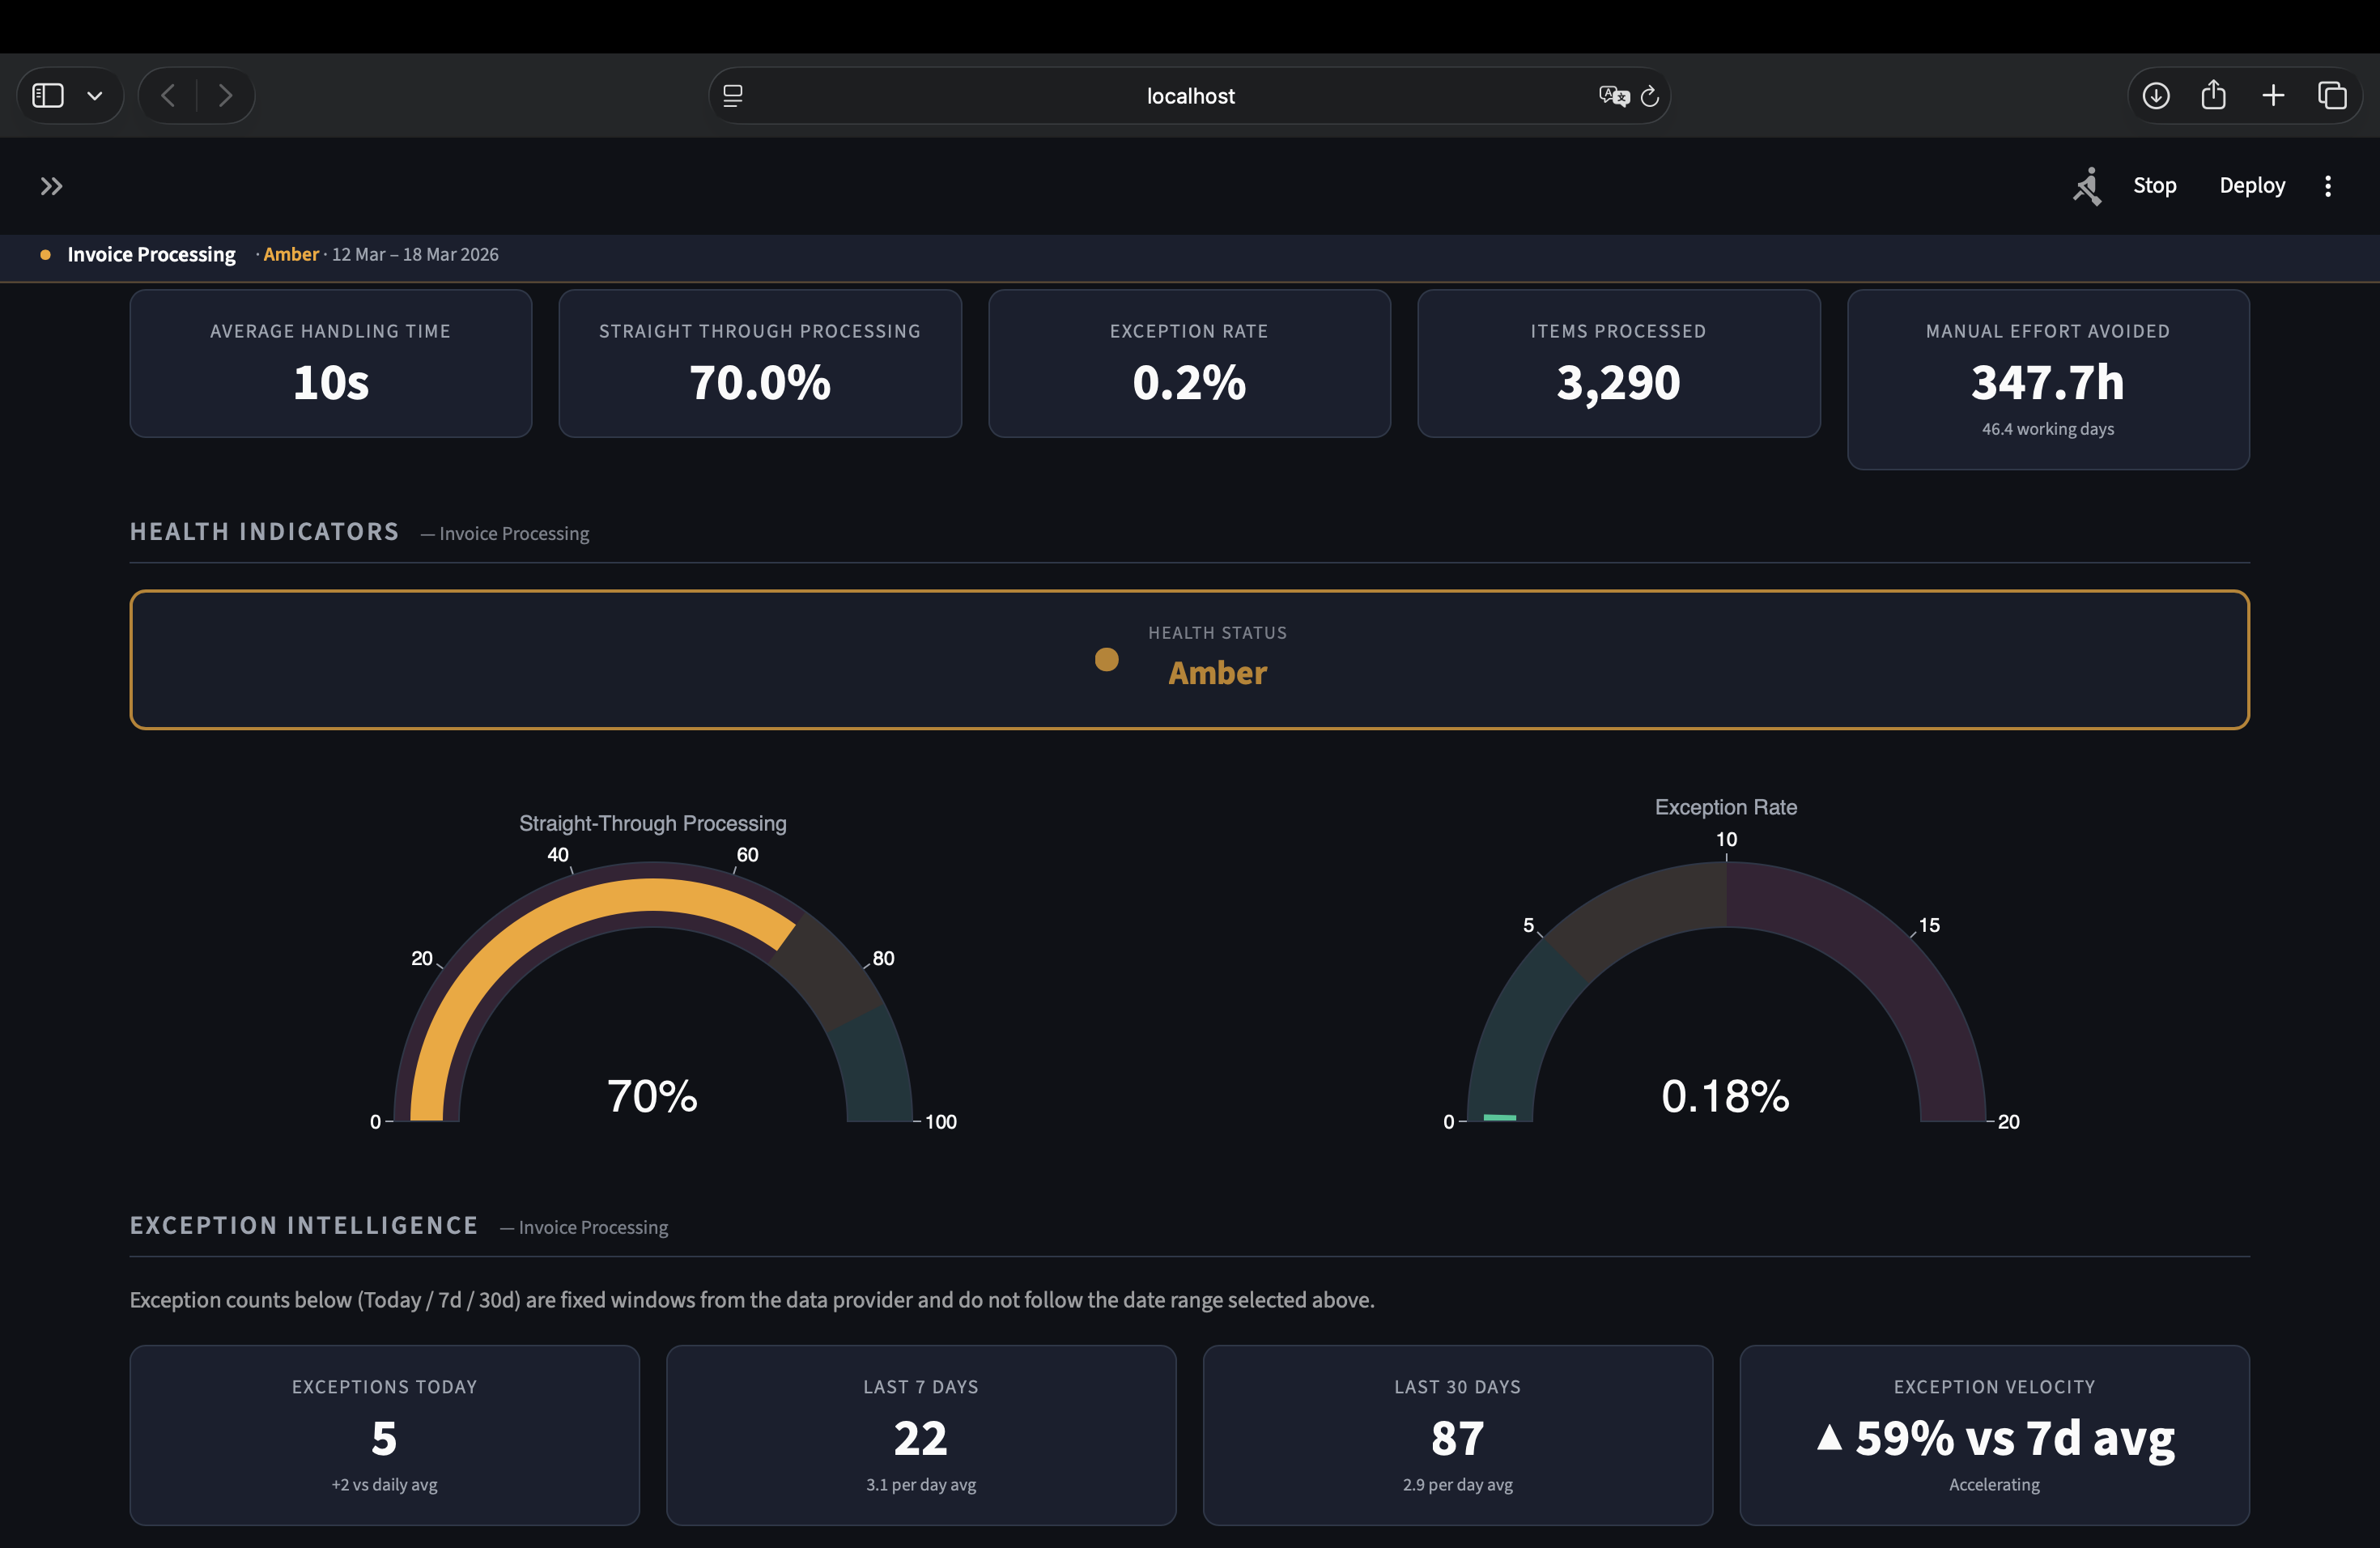Expand the collapsed app sidebar

(51, 185)
